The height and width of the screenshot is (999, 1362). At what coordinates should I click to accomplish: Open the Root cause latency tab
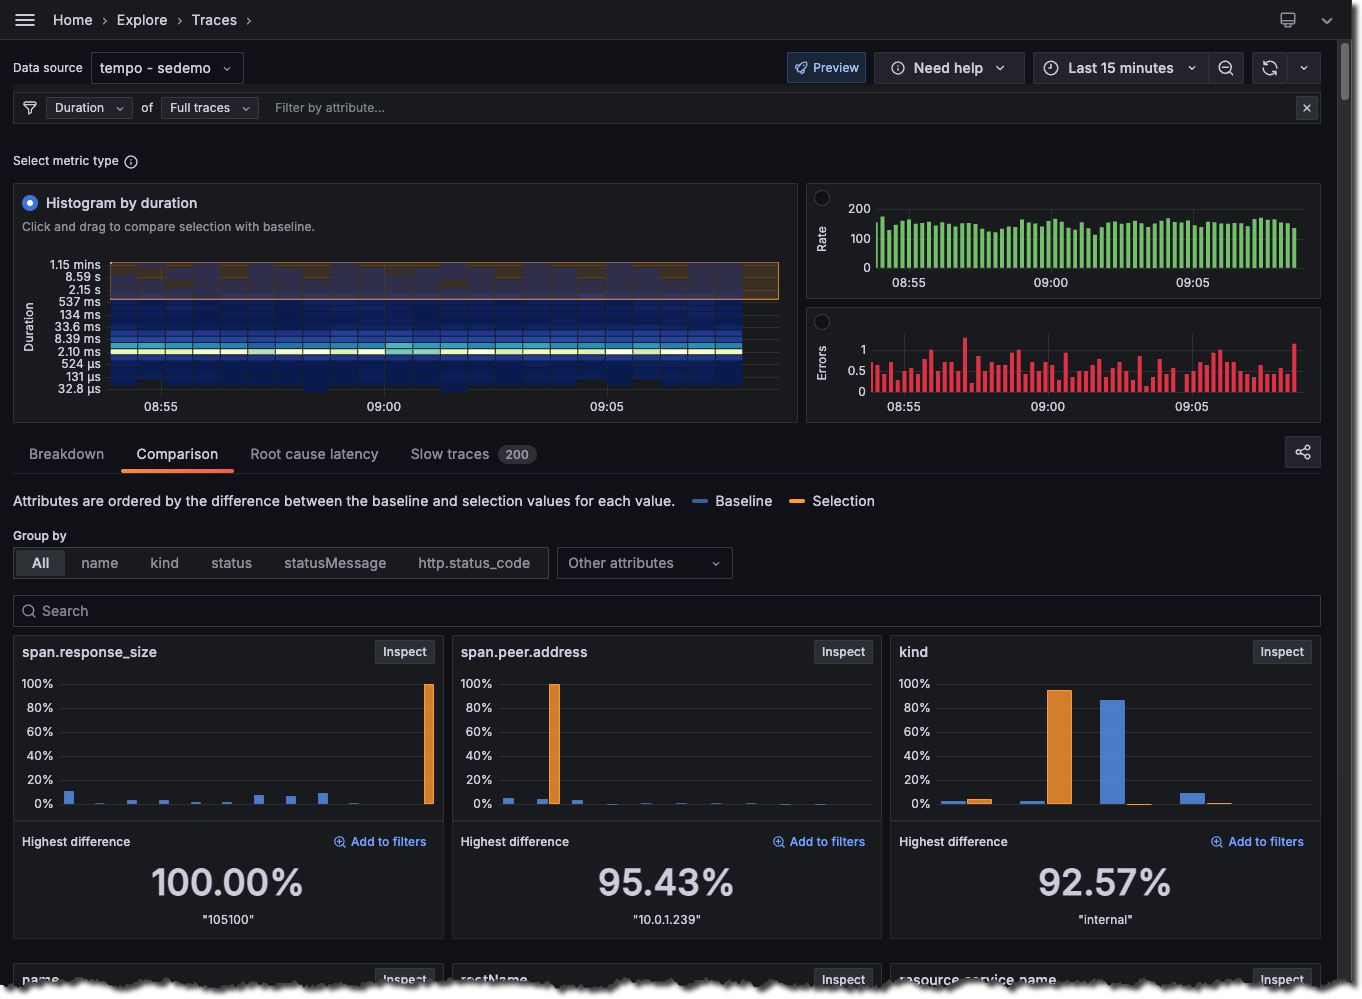[x=314, y=454]
